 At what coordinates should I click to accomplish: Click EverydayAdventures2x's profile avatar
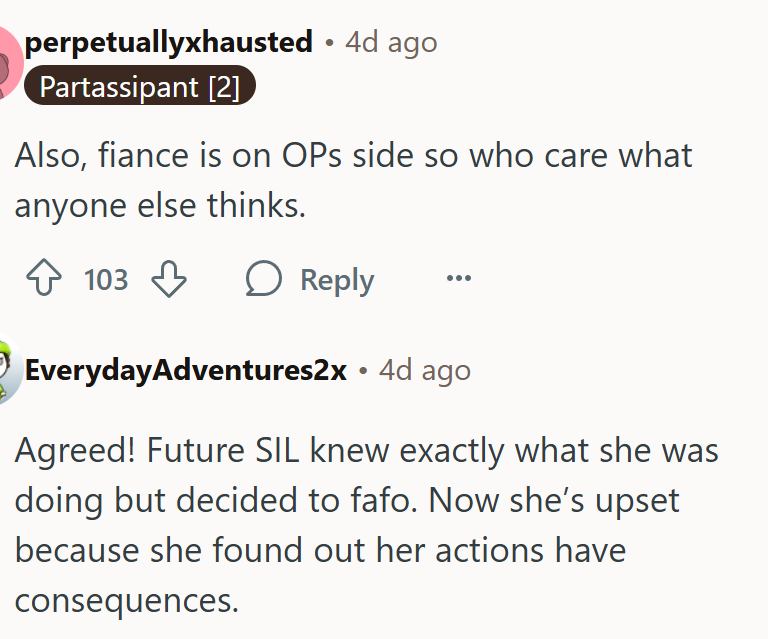coord(8,371)
